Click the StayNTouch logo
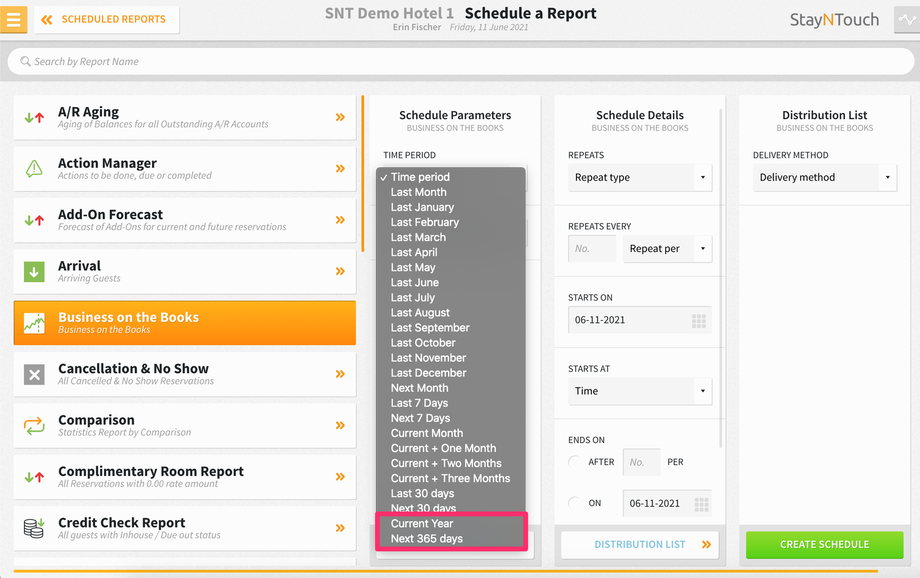920x578 pixels. (834, 20)
